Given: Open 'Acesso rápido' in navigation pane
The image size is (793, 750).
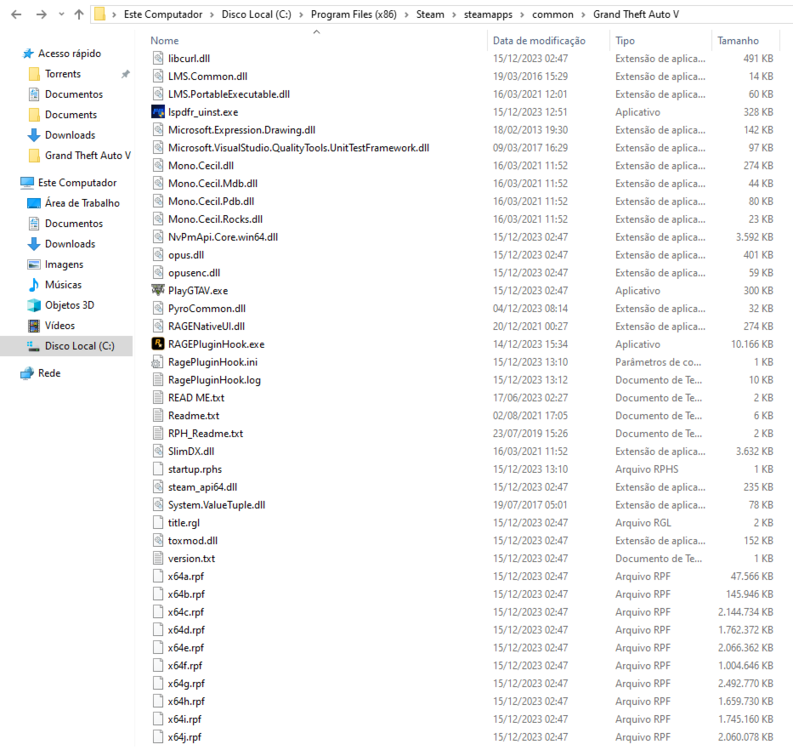Looking at the screenshot, I should [x=69, y=54].
